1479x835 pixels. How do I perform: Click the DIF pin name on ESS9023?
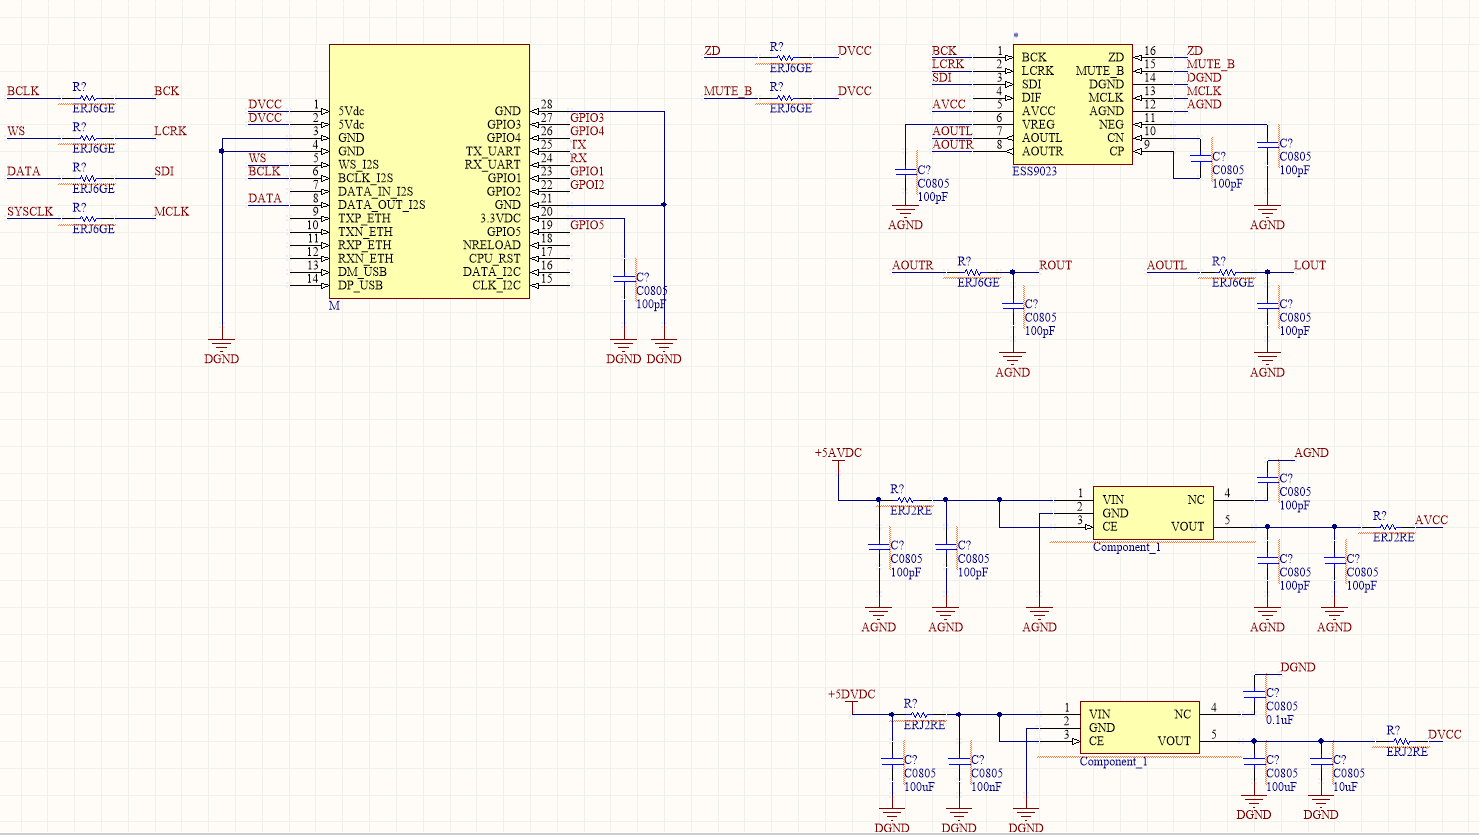tap(1031, 98)
